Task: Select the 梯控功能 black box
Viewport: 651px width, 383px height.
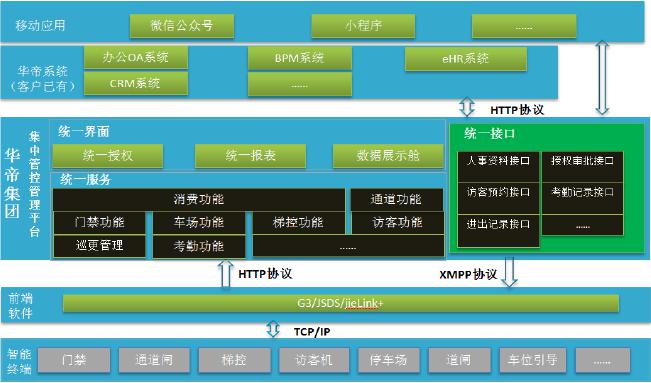Action: [x=298, y=223]
